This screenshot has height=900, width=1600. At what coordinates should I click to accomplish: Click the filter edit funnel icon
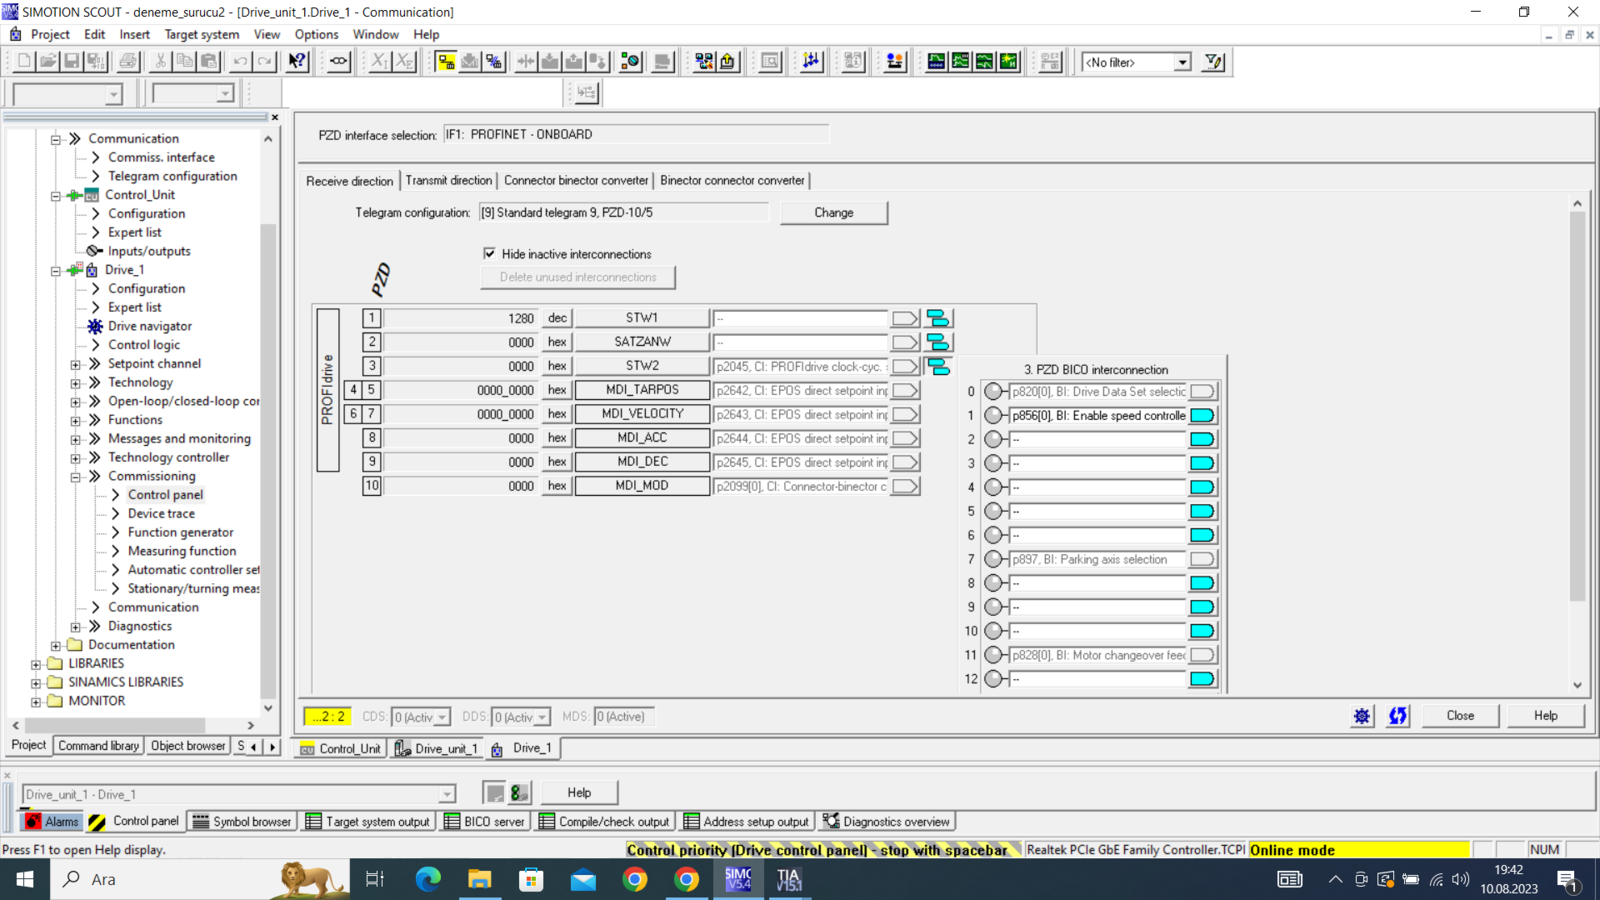[1213, 62]
